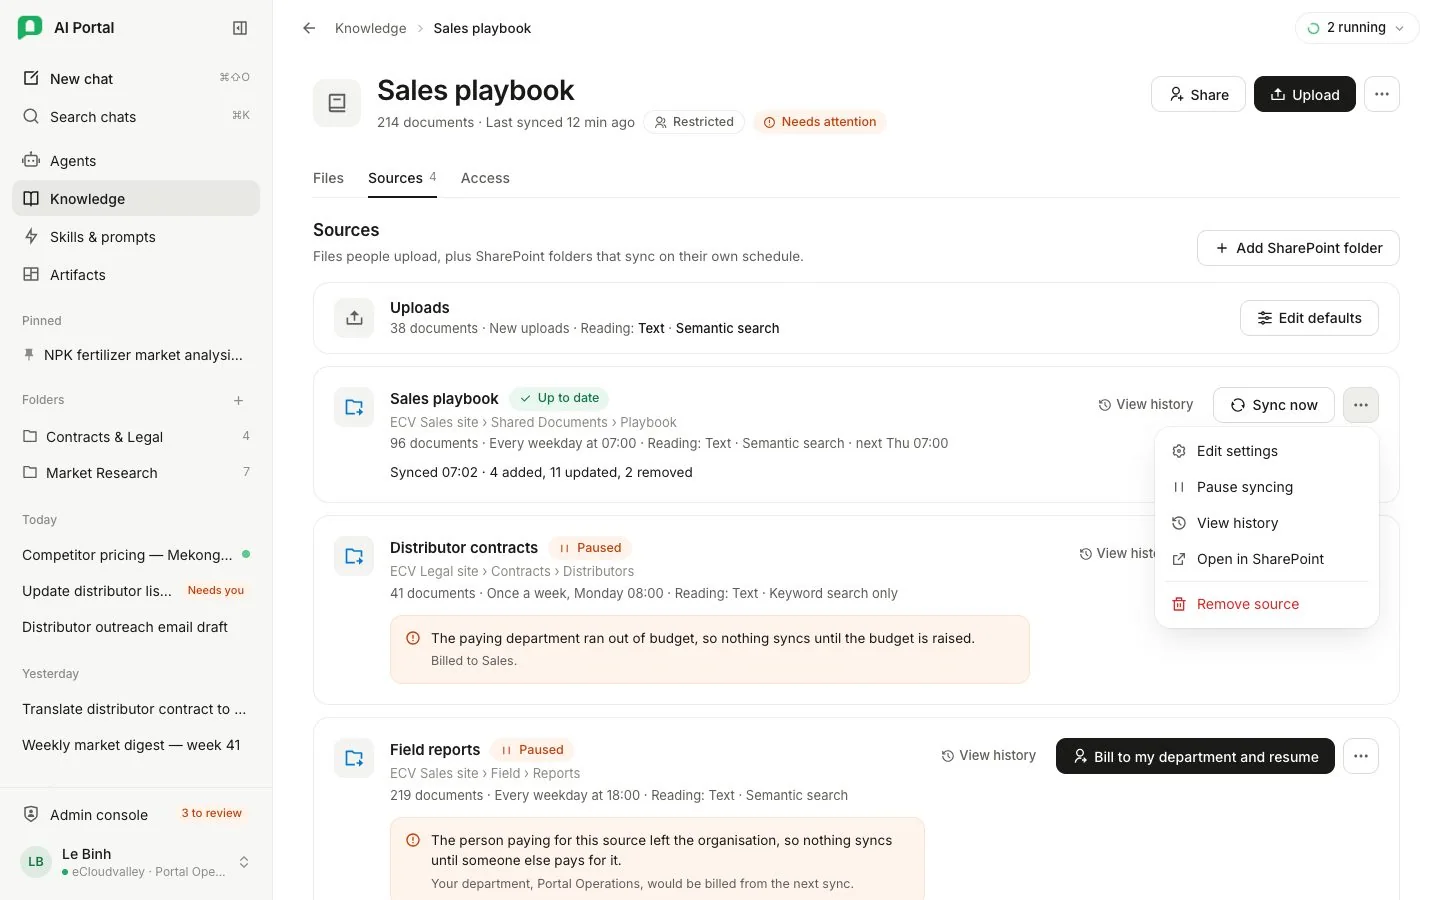Click the Upload button

tap(1305, 94)
